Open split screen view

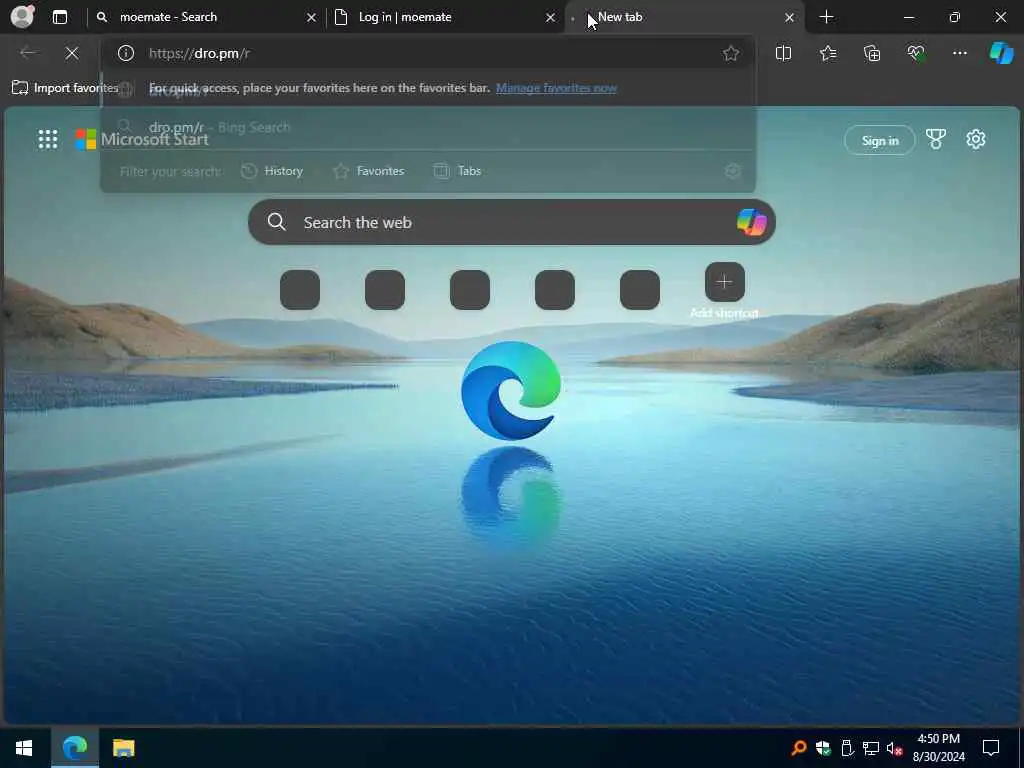click(783, 53)
